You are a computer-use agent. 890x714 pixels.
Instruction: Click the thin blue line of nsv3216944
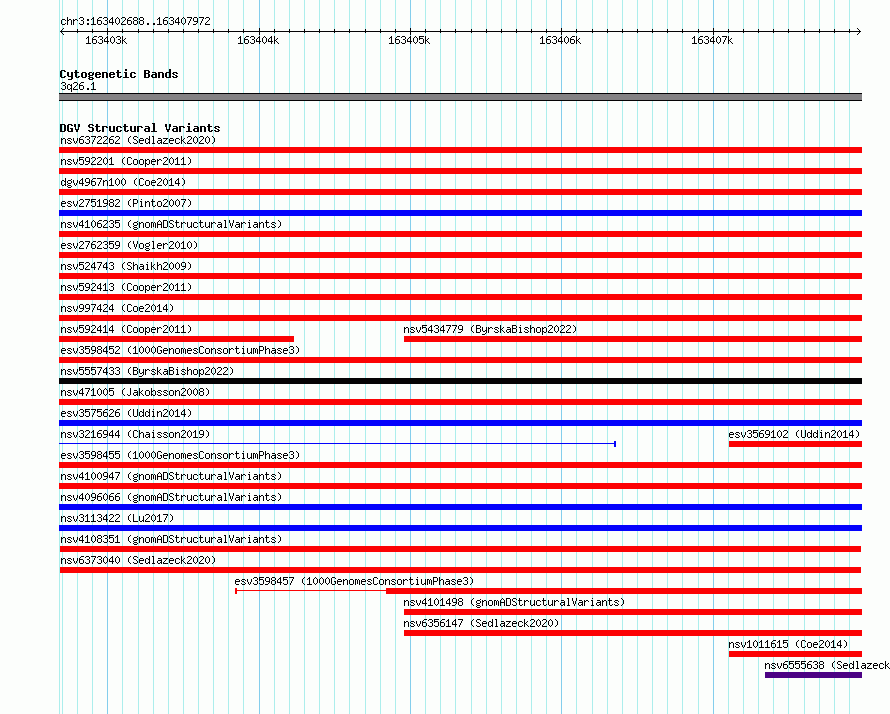coord(337,444)
